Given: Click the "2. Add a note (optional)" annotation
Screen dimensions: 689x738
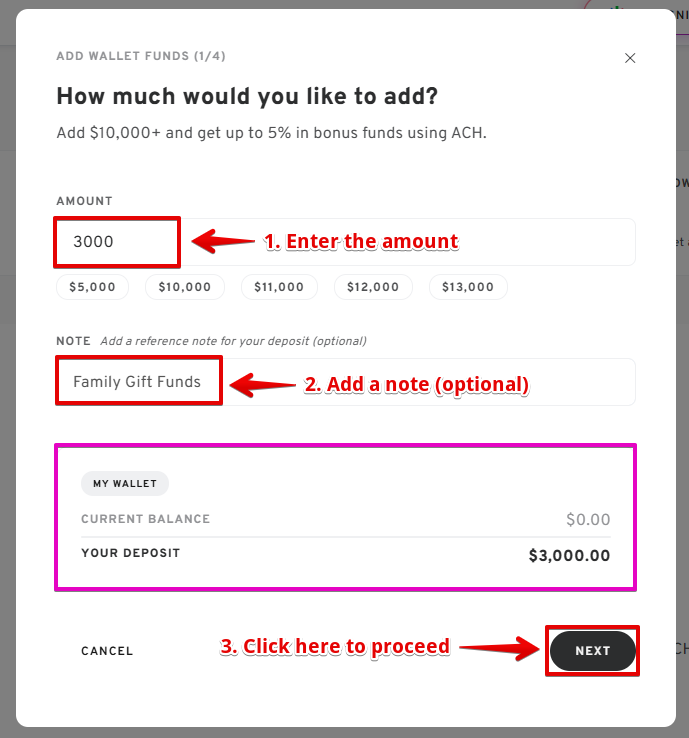Looking at the screenshot, I should (x=416, y=384).
